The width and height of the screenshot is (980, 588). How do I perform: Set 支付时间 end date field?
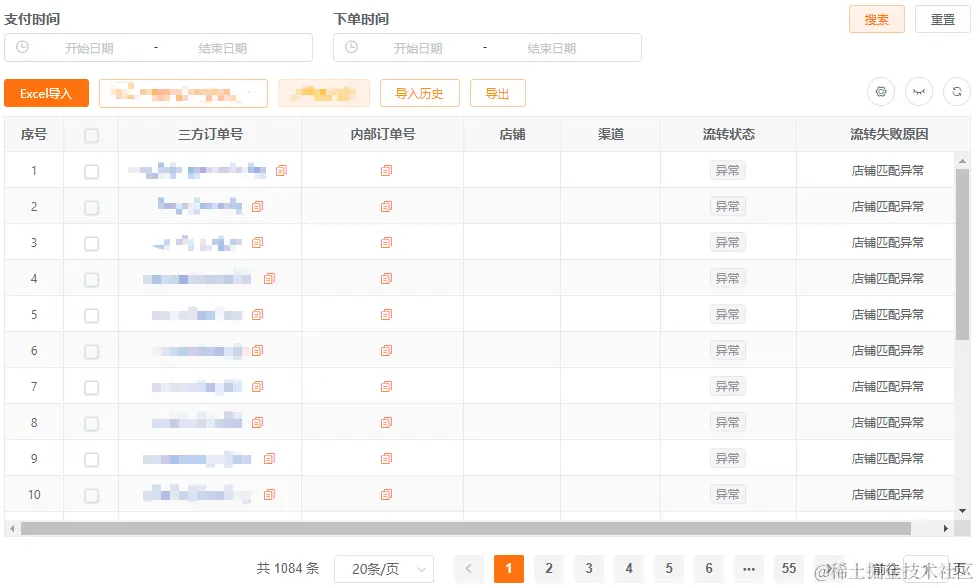[x=222, y=48]
